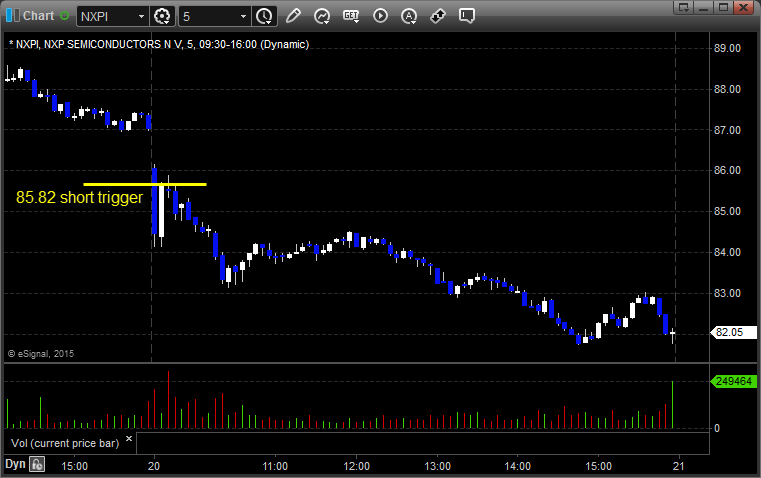The width and height of the screenshot is (761, 478).
Task: Minimize the chart window
Action: [x=704, y=7]
